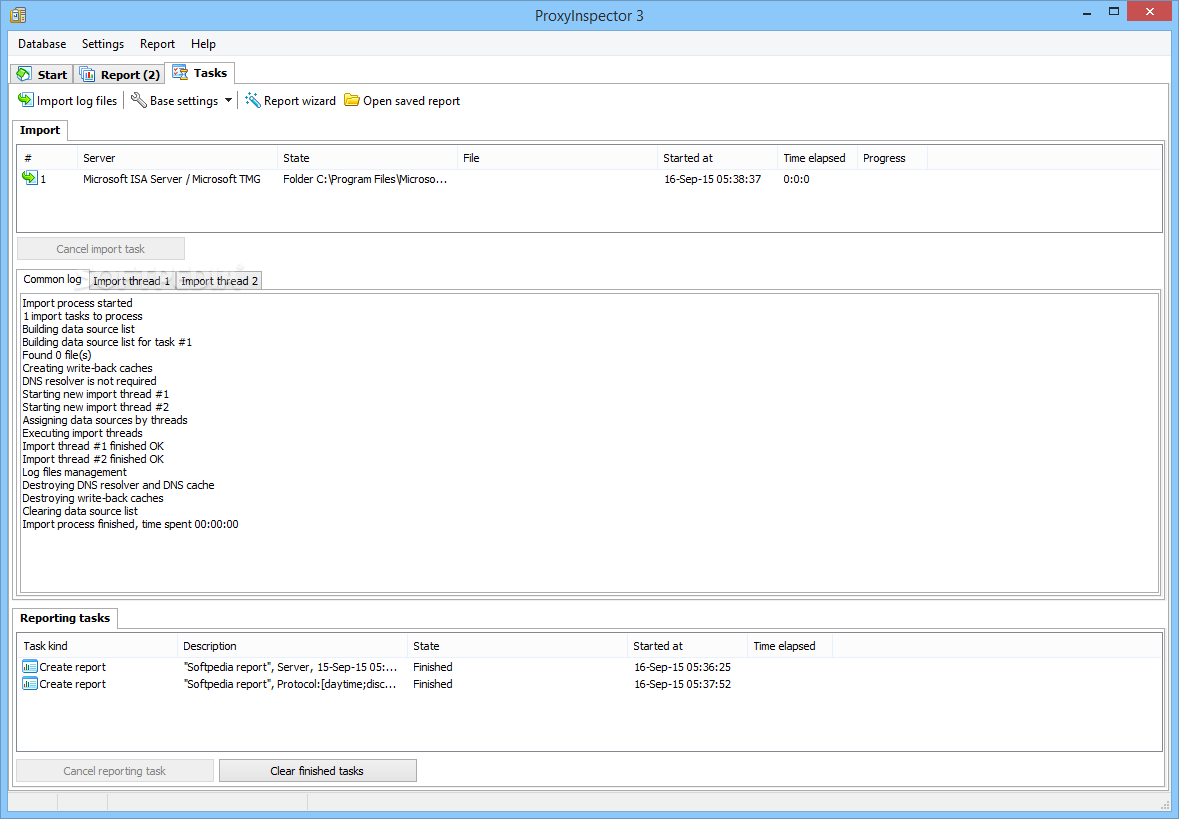This screenshot has height=819, width=1179.
Task: Click Finished state of 05:37:52 report
Action: tap(432, 684)
